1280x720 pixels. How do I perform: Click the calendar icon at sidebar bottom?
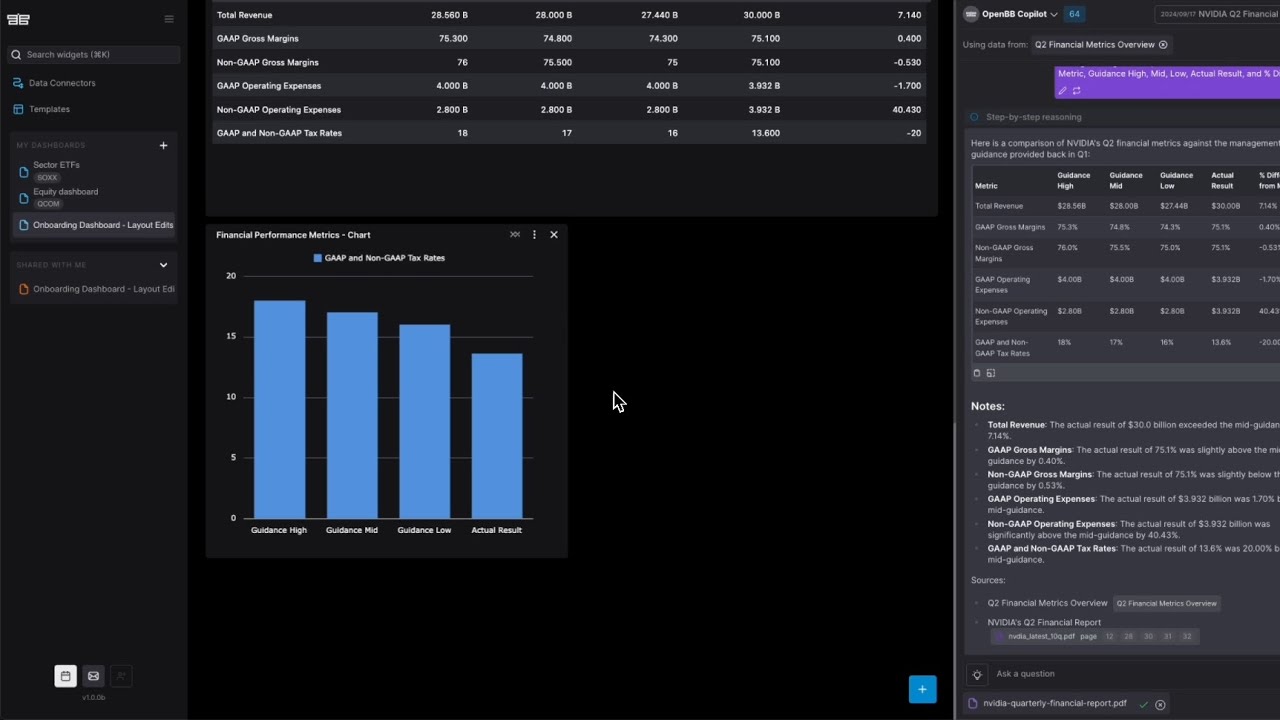coord(65,676)
